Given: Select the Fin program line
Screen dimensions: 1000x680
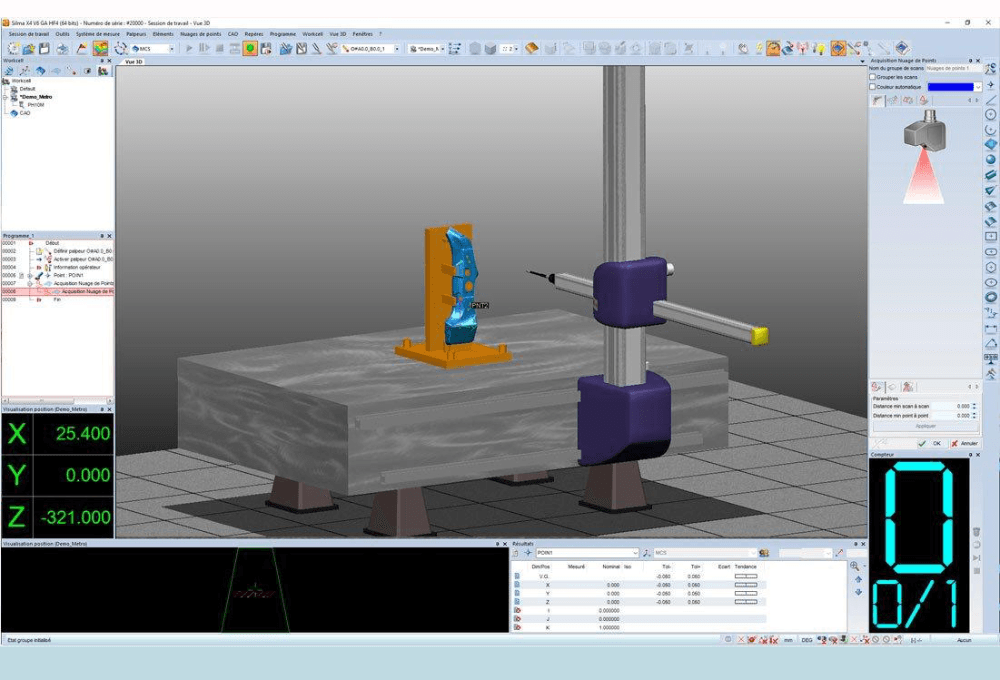Looking at the screenshot, I should point(57,299).
